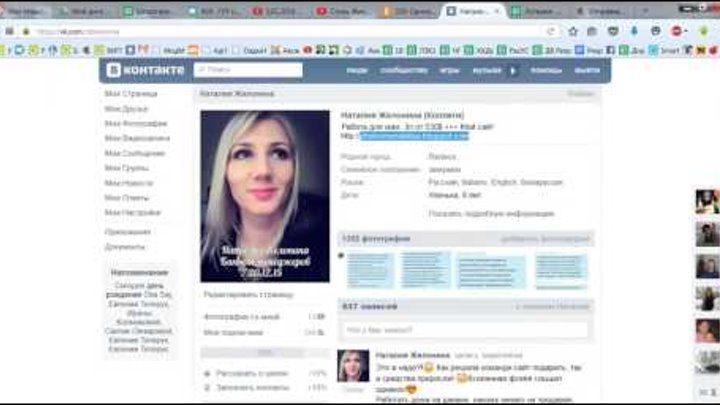The height and width of the screenshot is (405, 720).
Task: Click the large profile photo
Action: tap(264, 195)
